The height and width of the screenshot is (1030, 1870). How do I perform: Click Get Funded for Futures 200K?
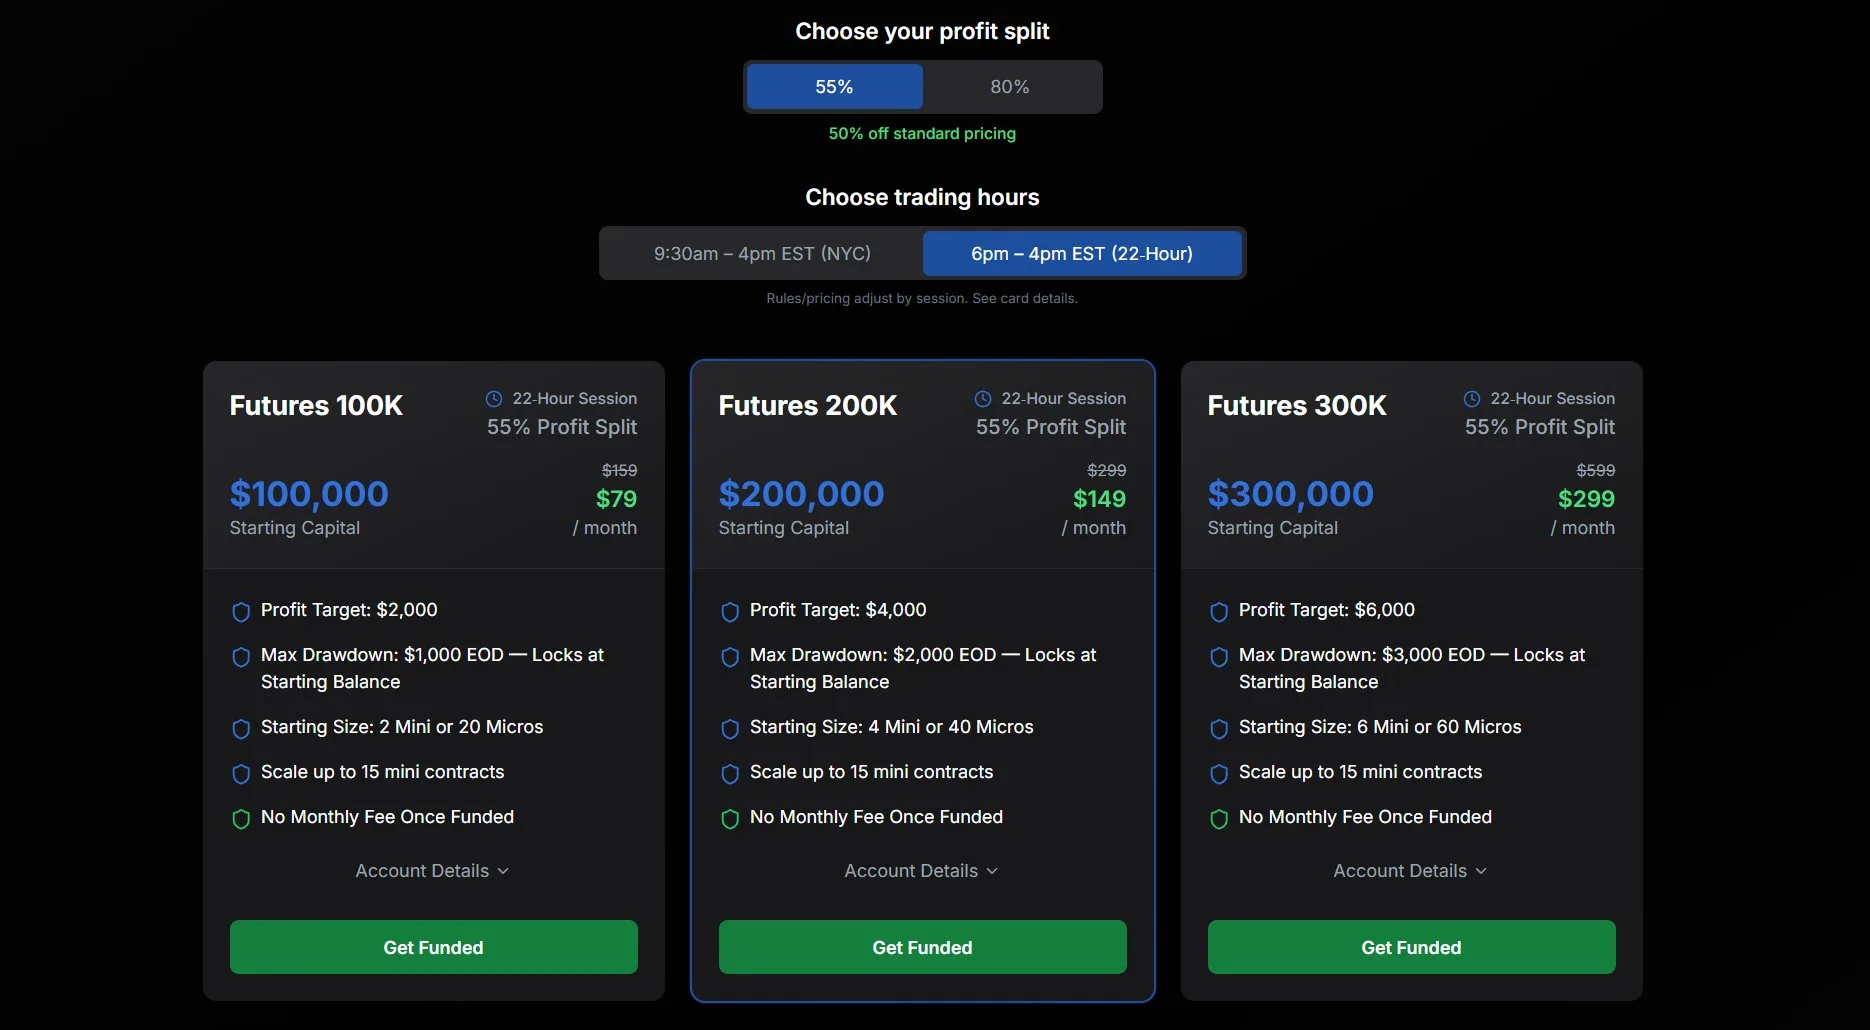point(923,947)
